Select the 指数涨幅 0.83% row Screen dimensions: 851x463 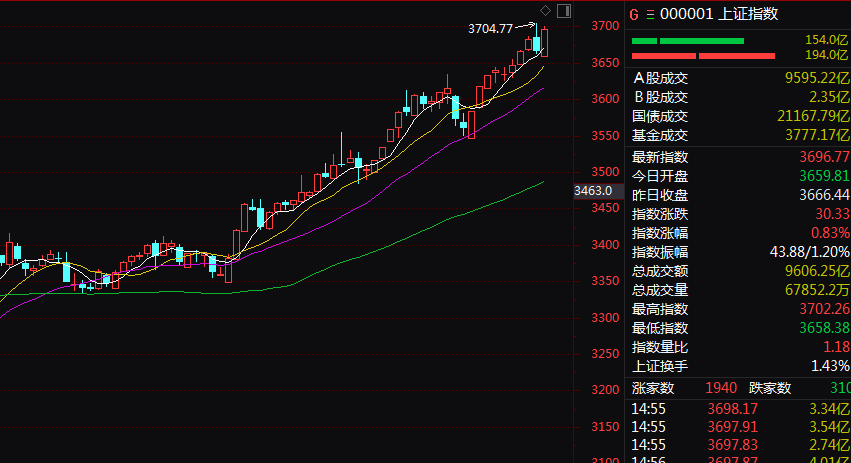click(x=740, y=233)
